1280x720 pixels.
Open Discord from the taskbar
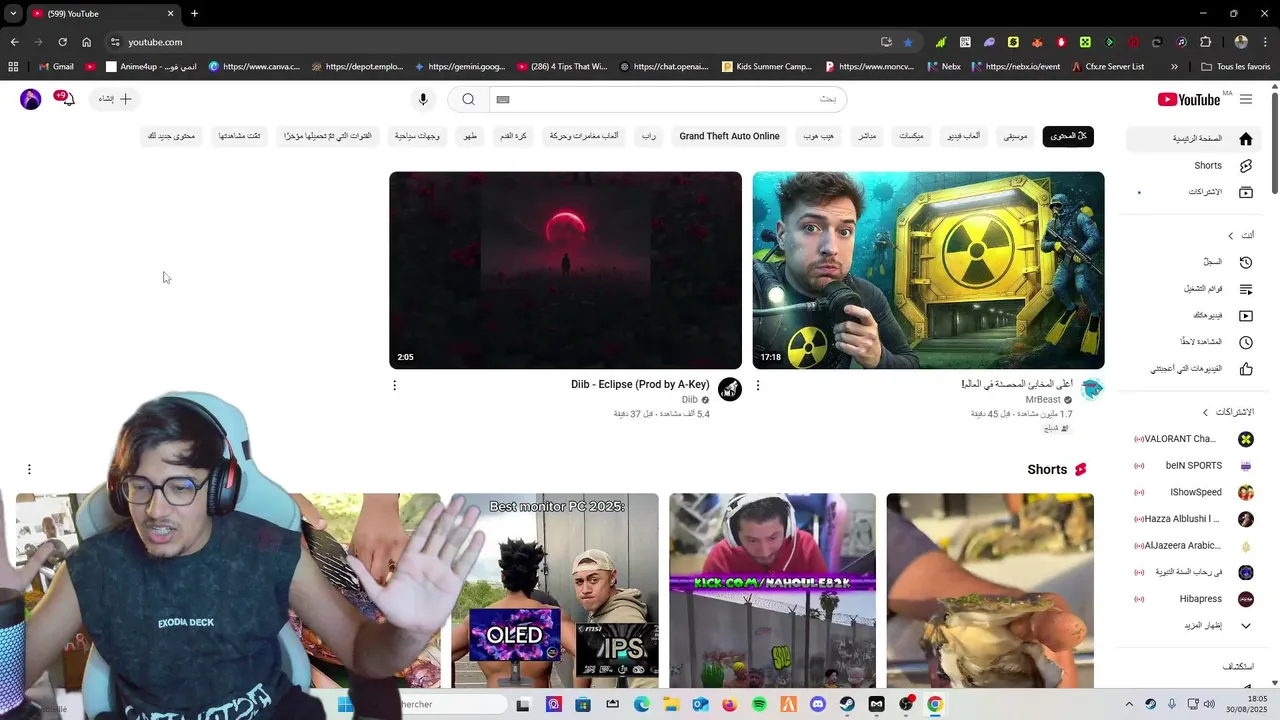(x=818, y=705)
